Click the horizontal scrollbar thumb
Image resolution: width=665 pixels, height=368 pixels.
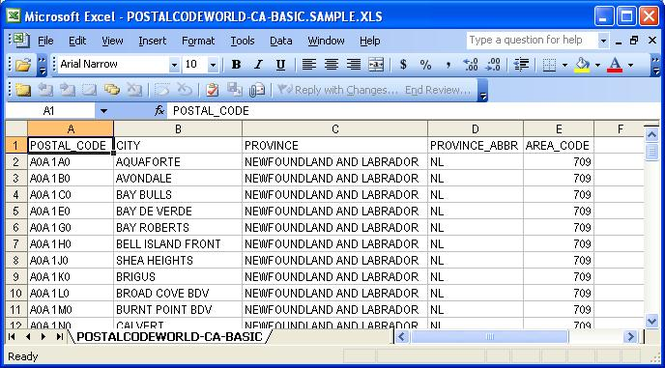click(x=489, y=337)
